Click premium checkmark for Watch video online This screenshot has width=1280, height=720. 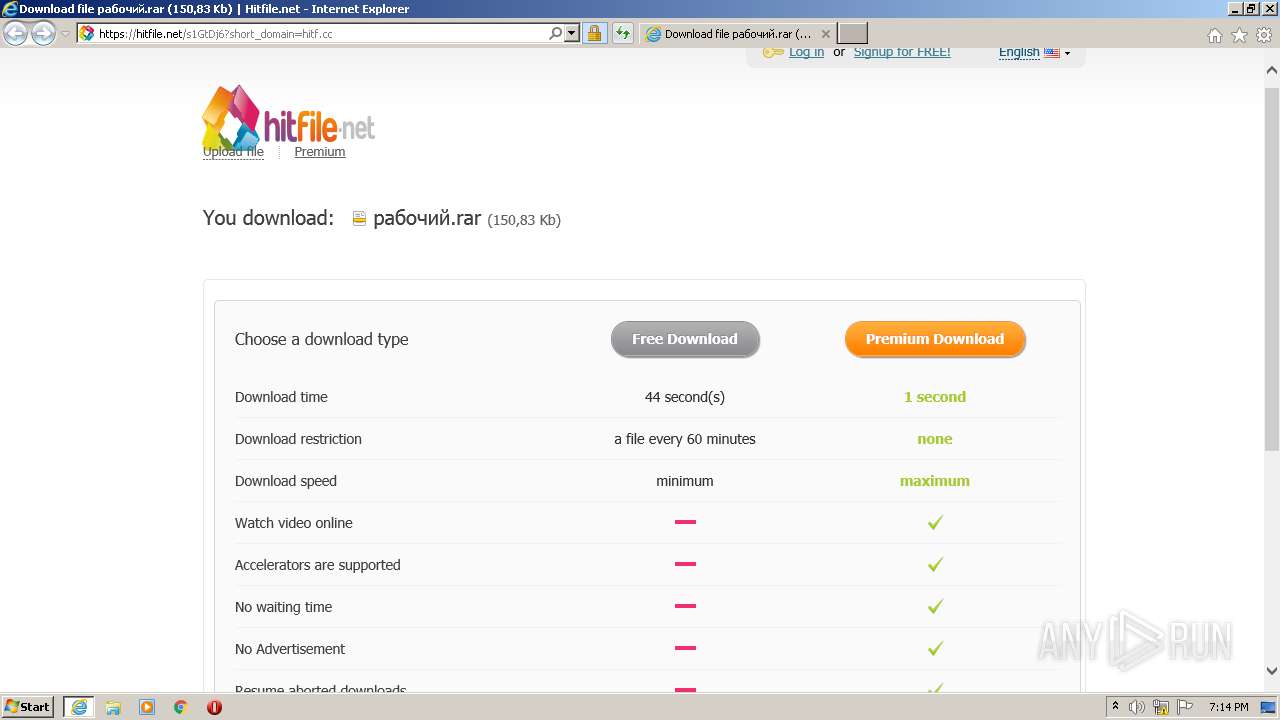[x=935, y=522]
